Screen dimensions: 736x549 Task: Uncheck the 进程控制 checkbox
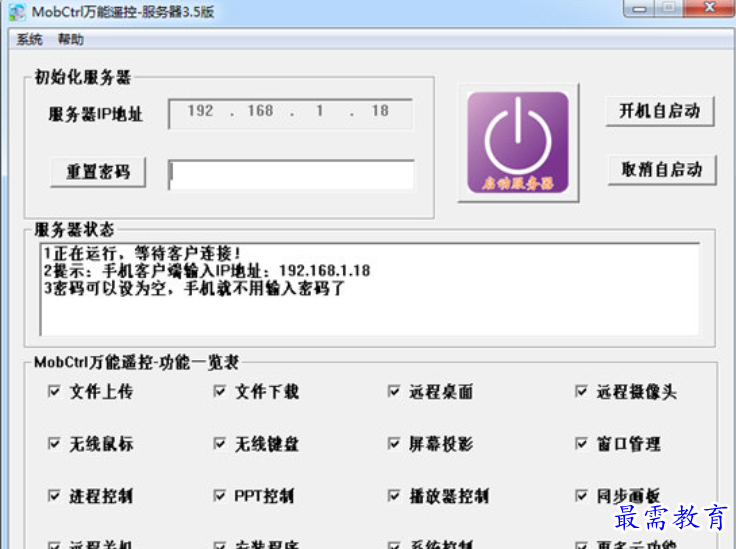pos(54,496)
